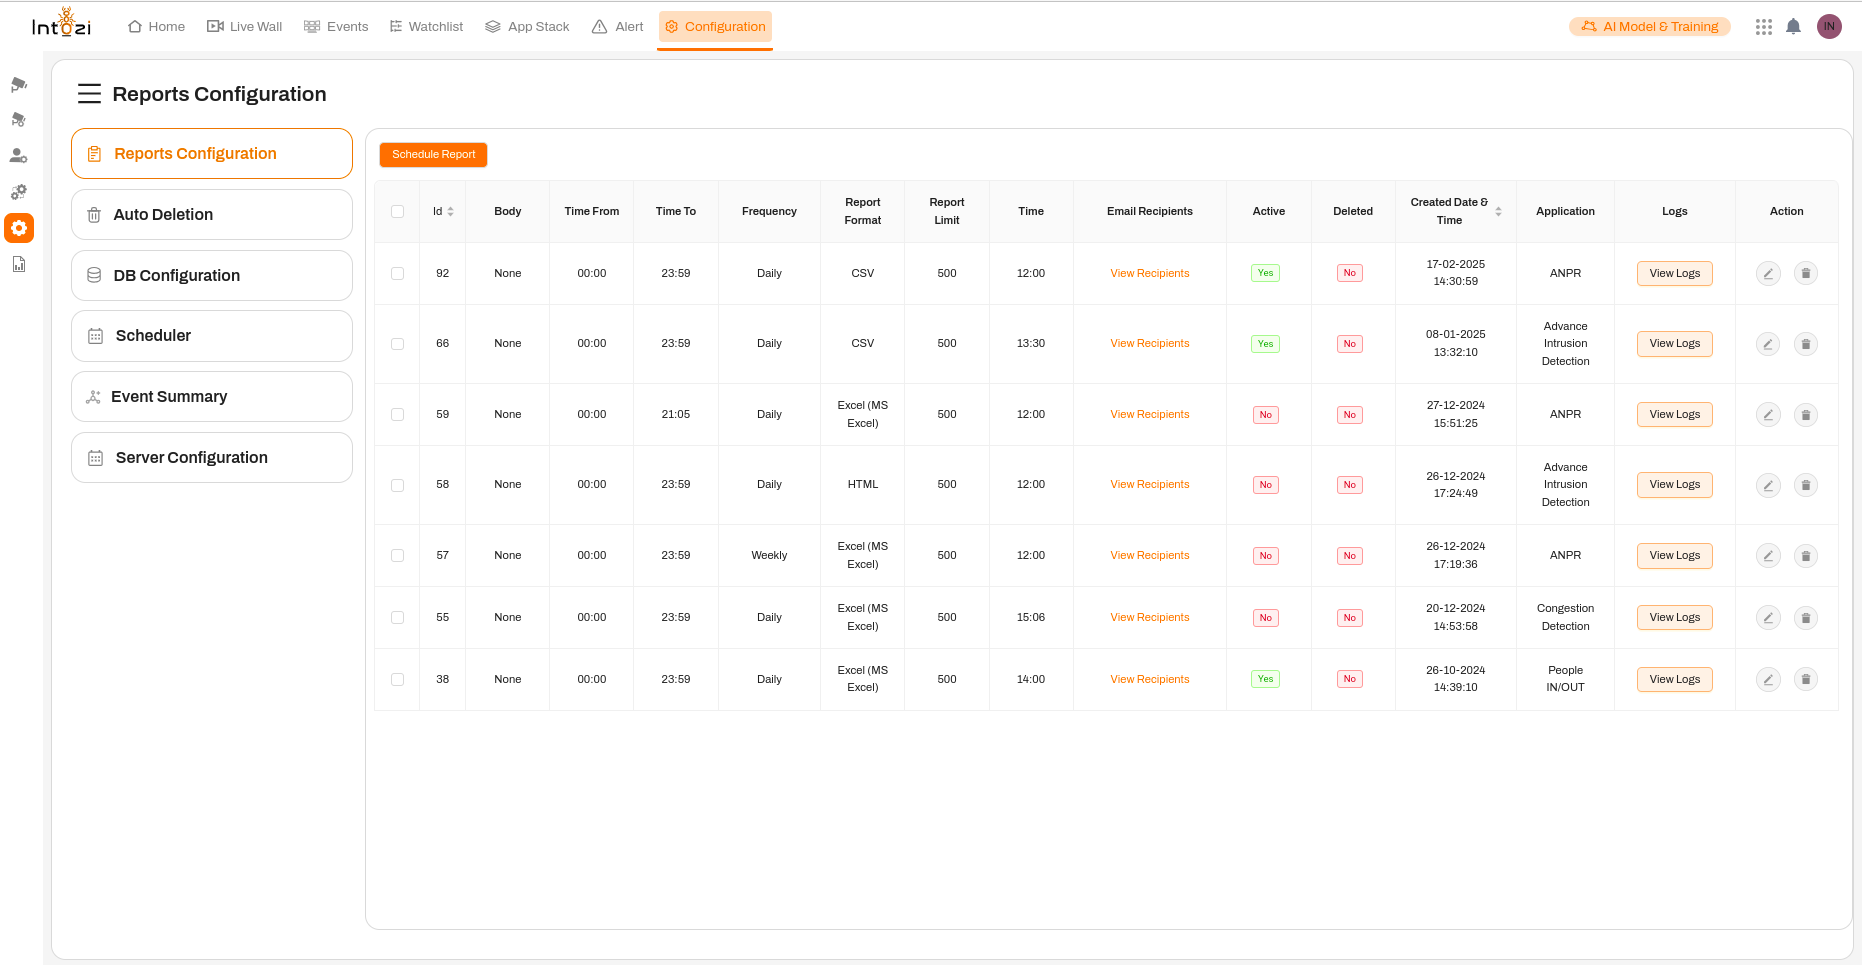
Task: Go to the Watchlist page
Action: click(x=426, y=26)
